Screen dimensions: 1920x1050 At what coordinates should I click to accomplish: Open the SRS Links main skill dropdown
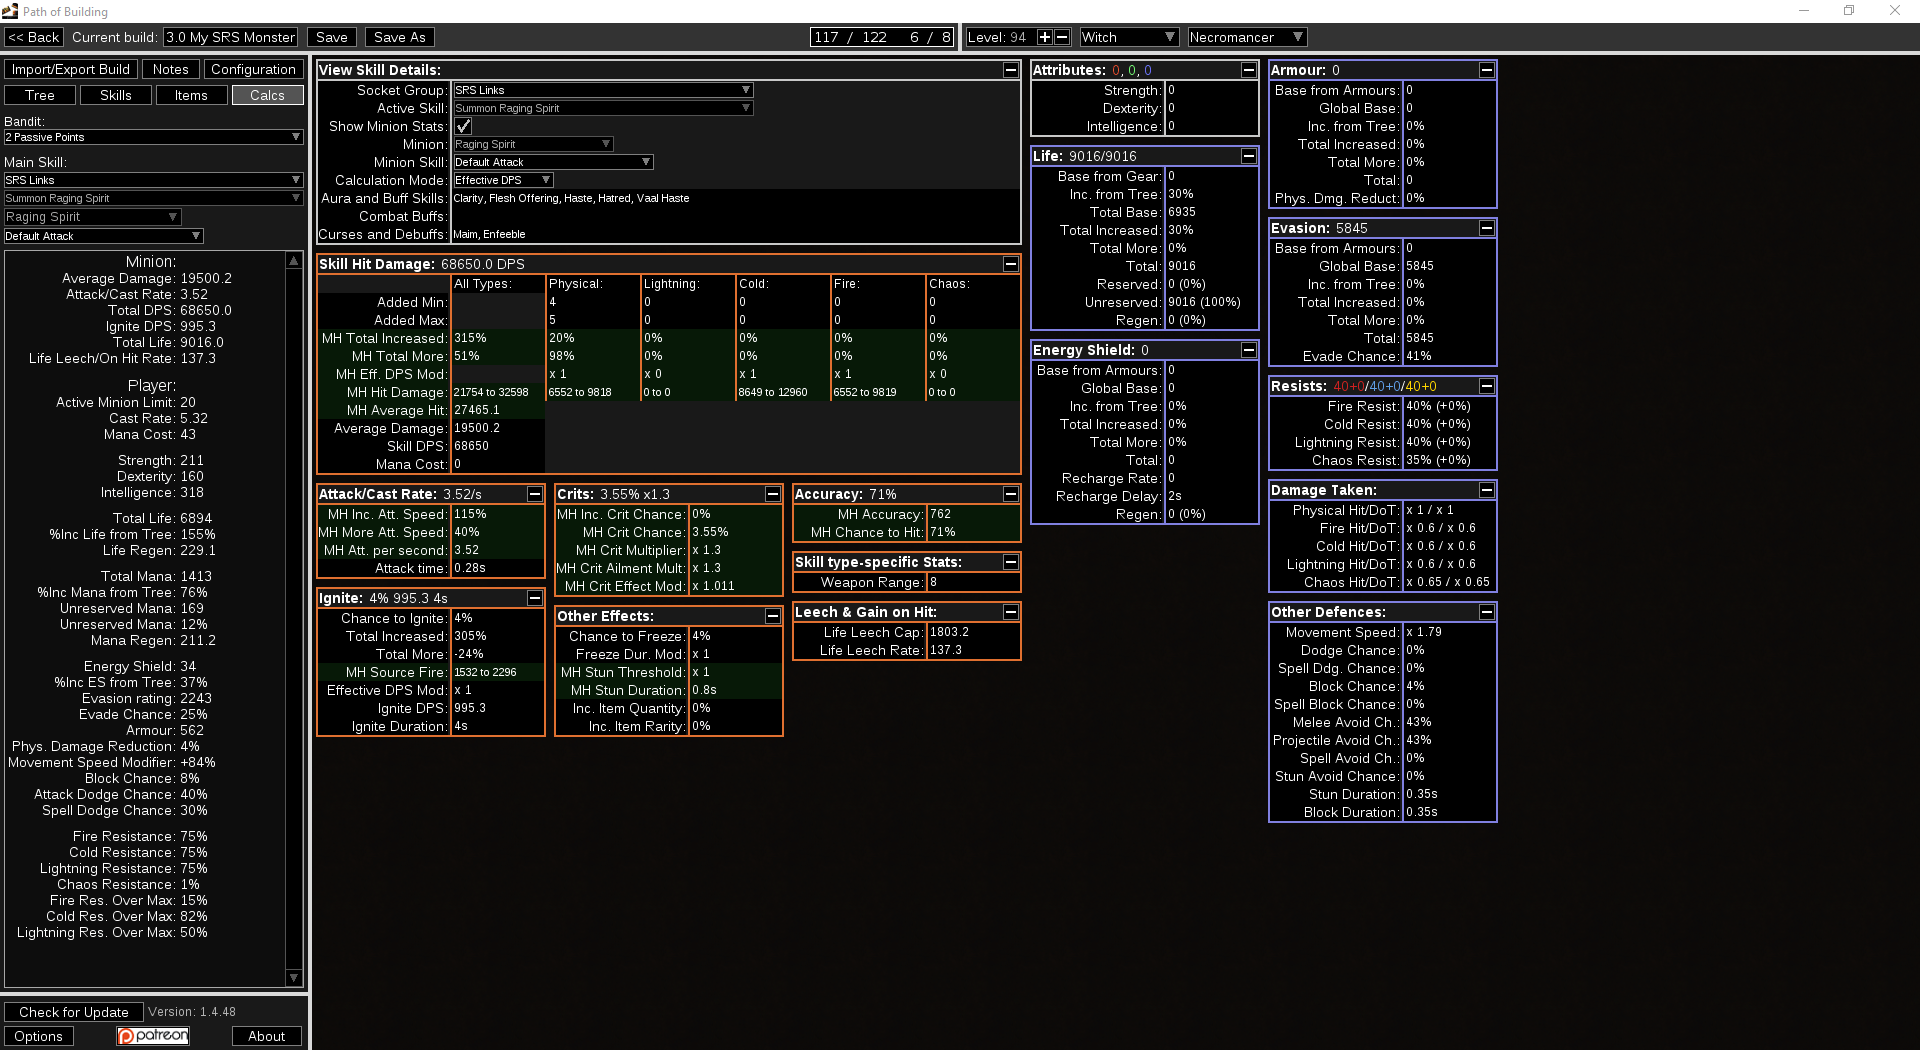[x=153, y=180]
